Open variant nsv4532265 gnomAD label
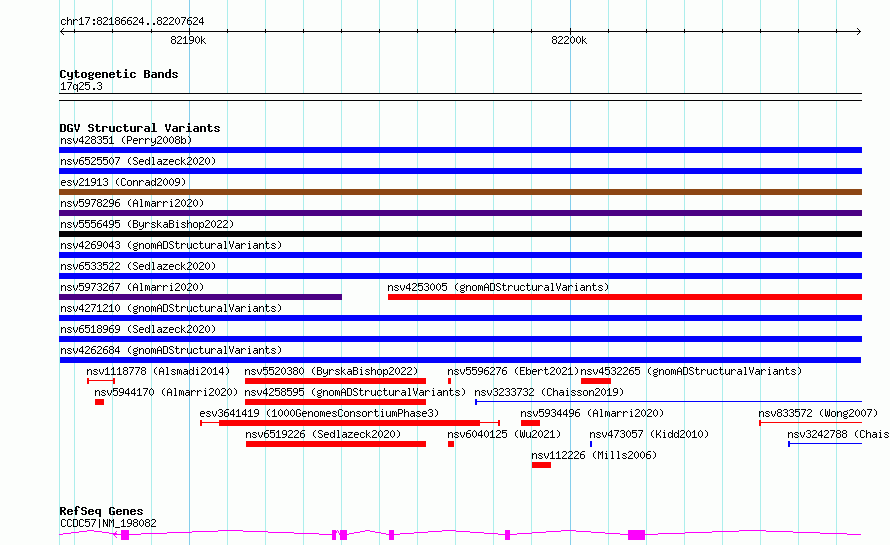Image resolution: width=890 pixels, height=545 pixels. [x=691, y=371]
